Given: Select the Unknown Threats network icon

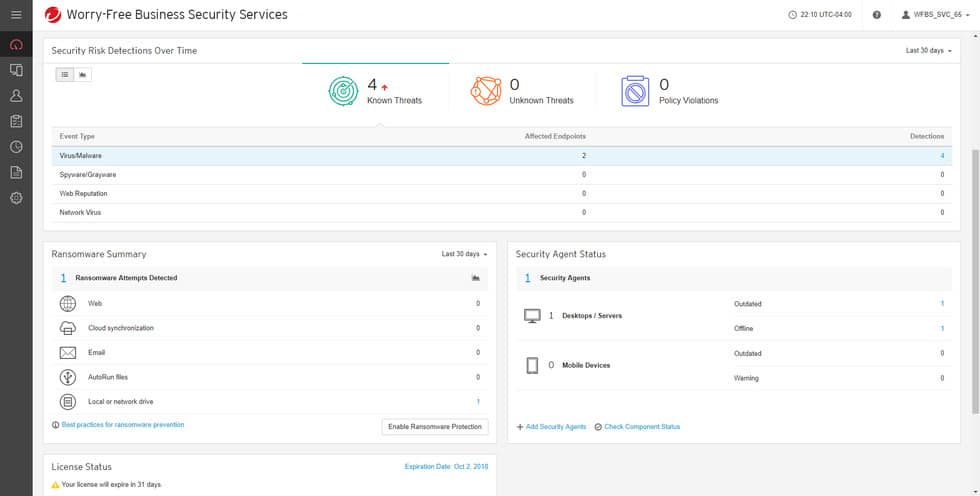Looking at the screenshot, I should tap(486, 91).
